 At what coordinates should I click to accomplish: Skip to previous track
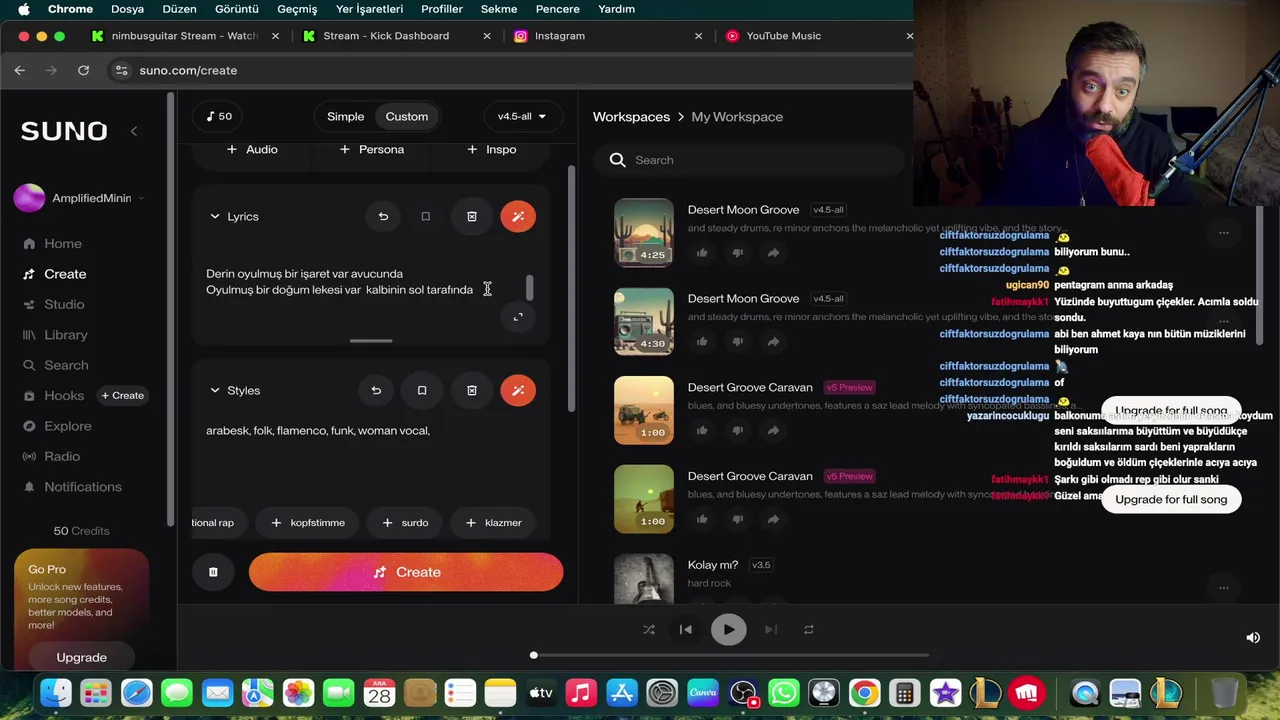[x=685, y=629]
